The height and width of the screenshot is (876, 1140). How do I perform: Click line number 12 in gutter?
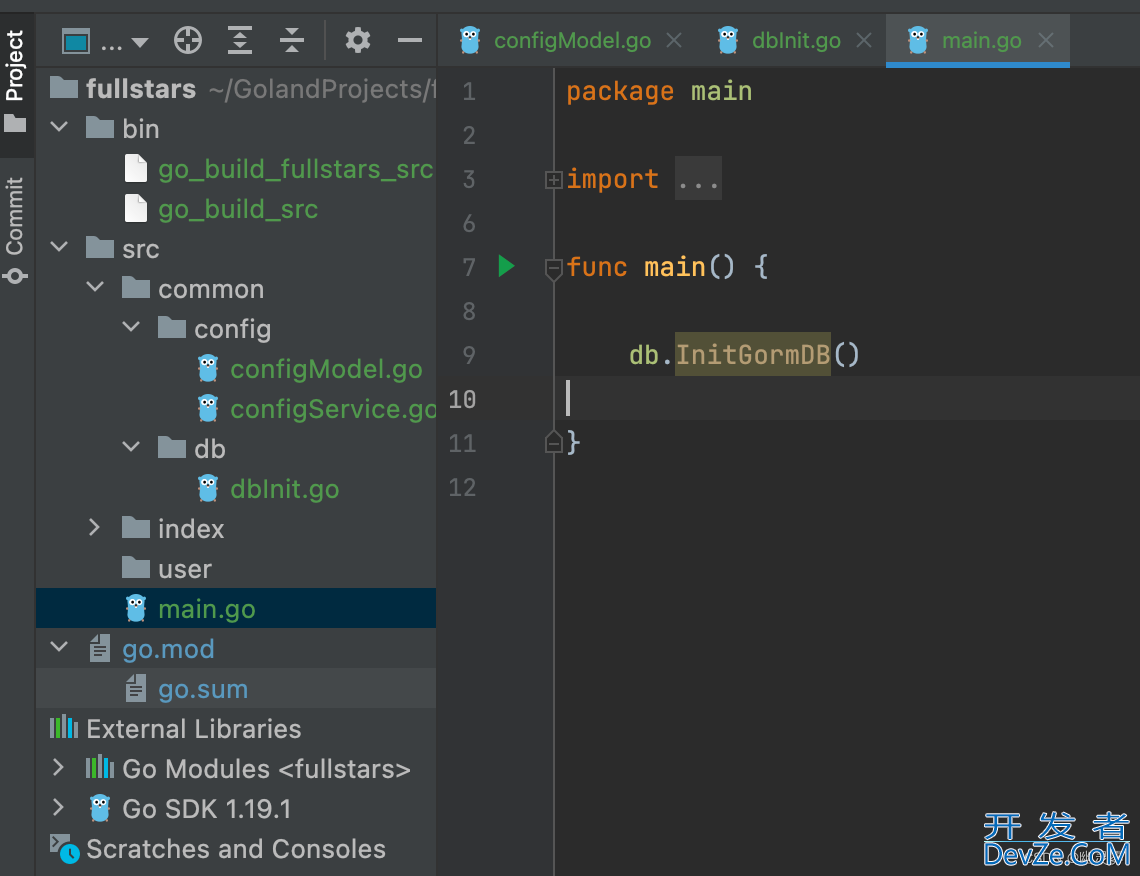[462, 487]
